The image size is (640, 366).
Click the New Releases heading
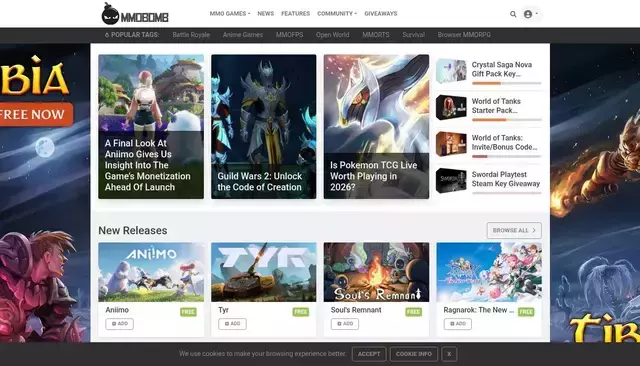(133, 231)
